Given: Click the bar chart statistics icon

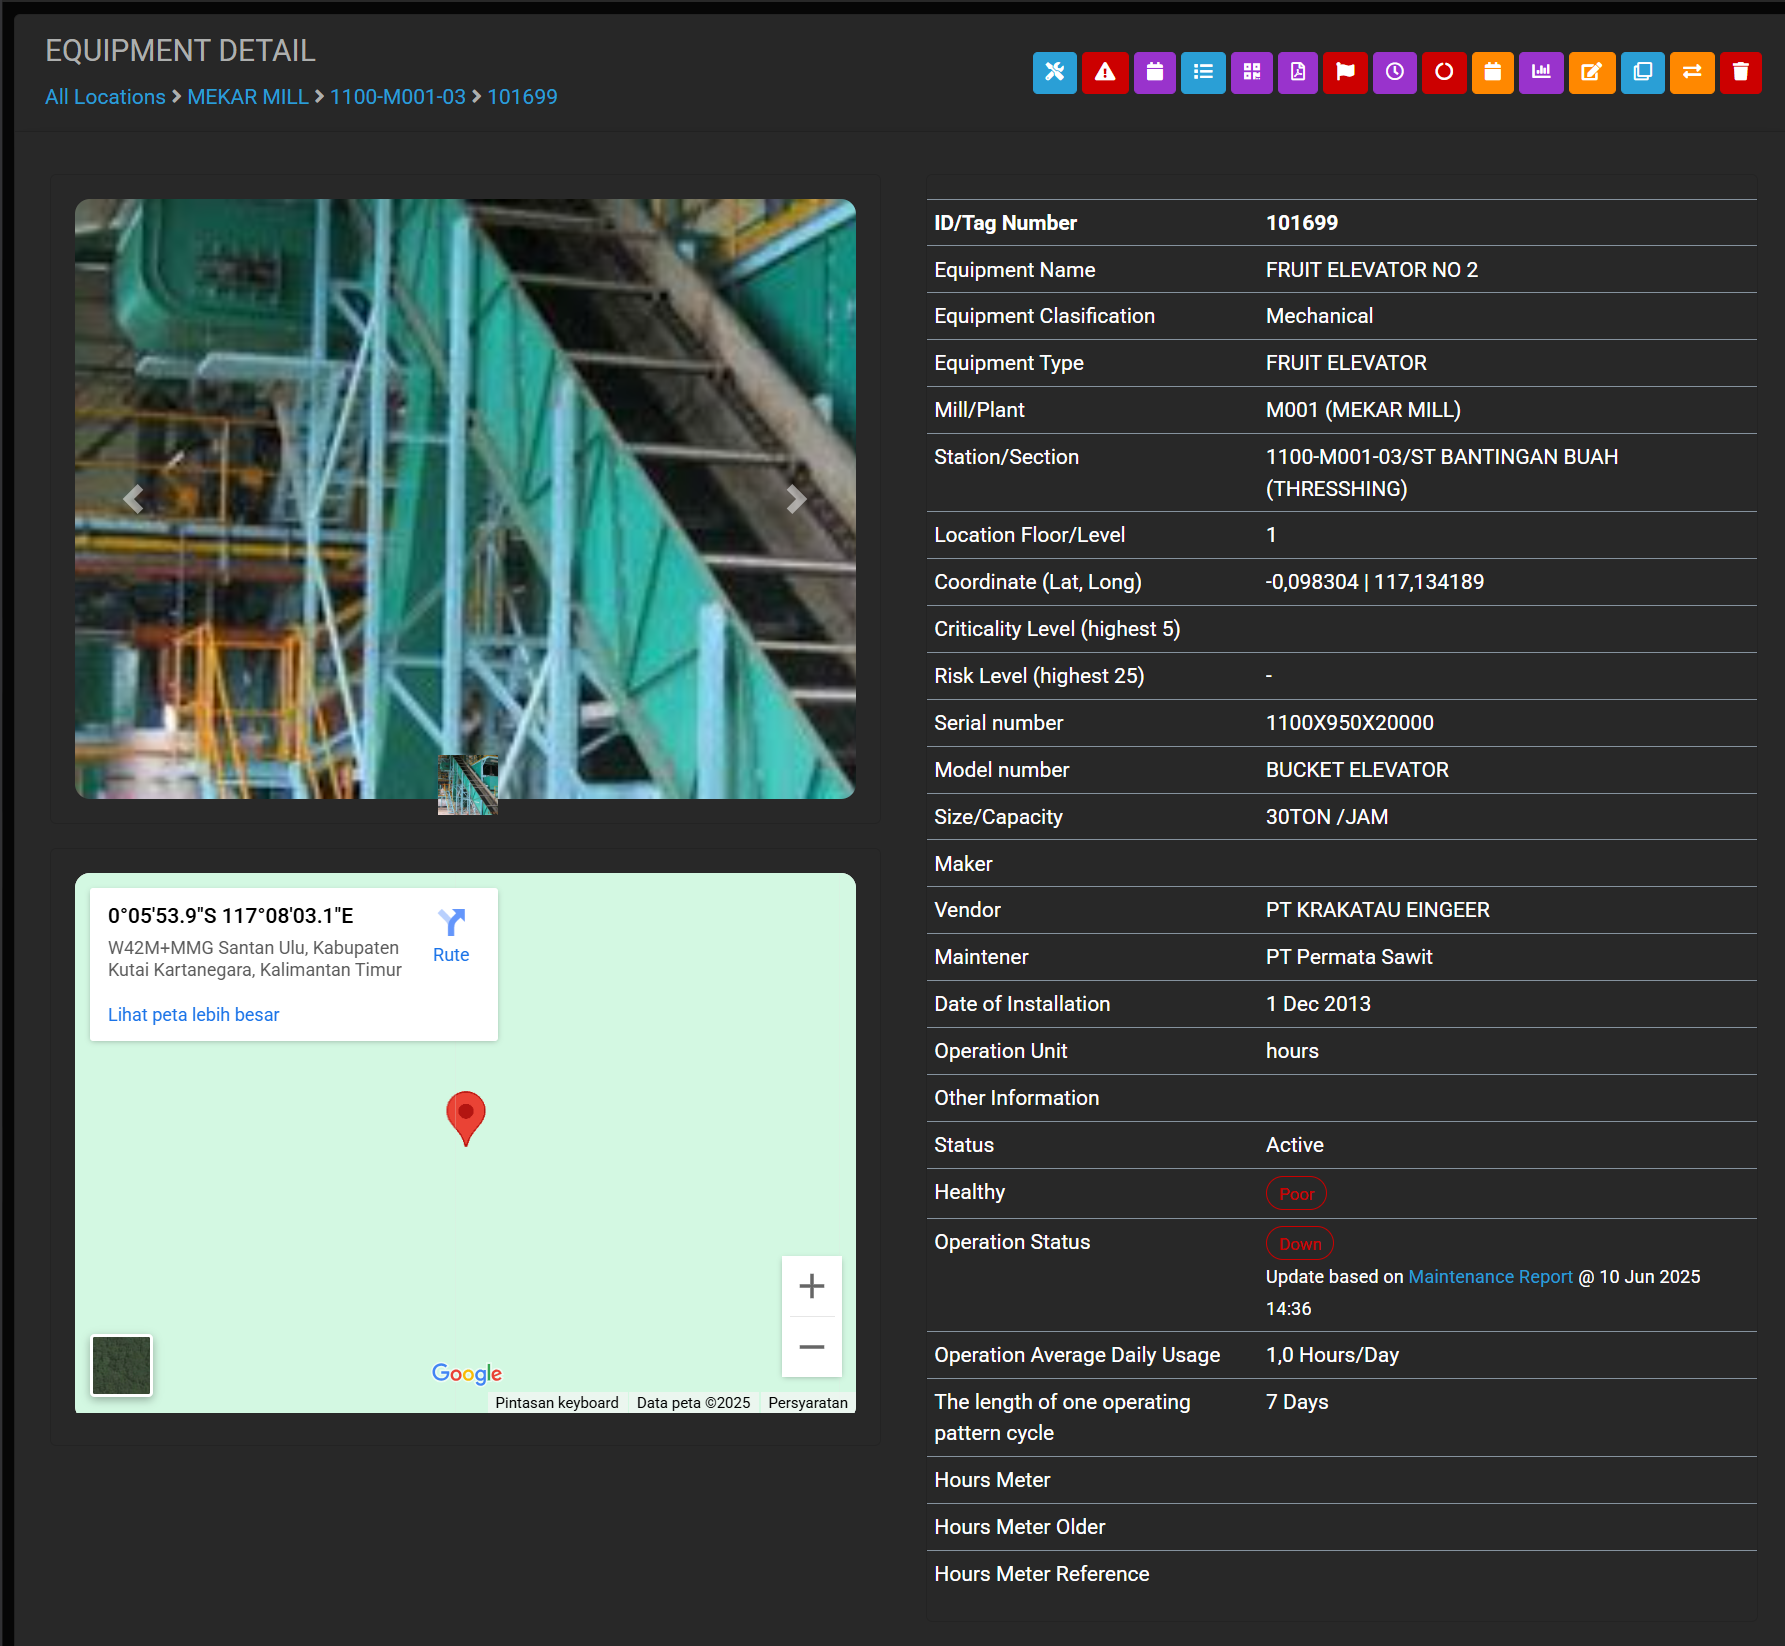Looking at the screenshot, I should [x=1541, y=72].
